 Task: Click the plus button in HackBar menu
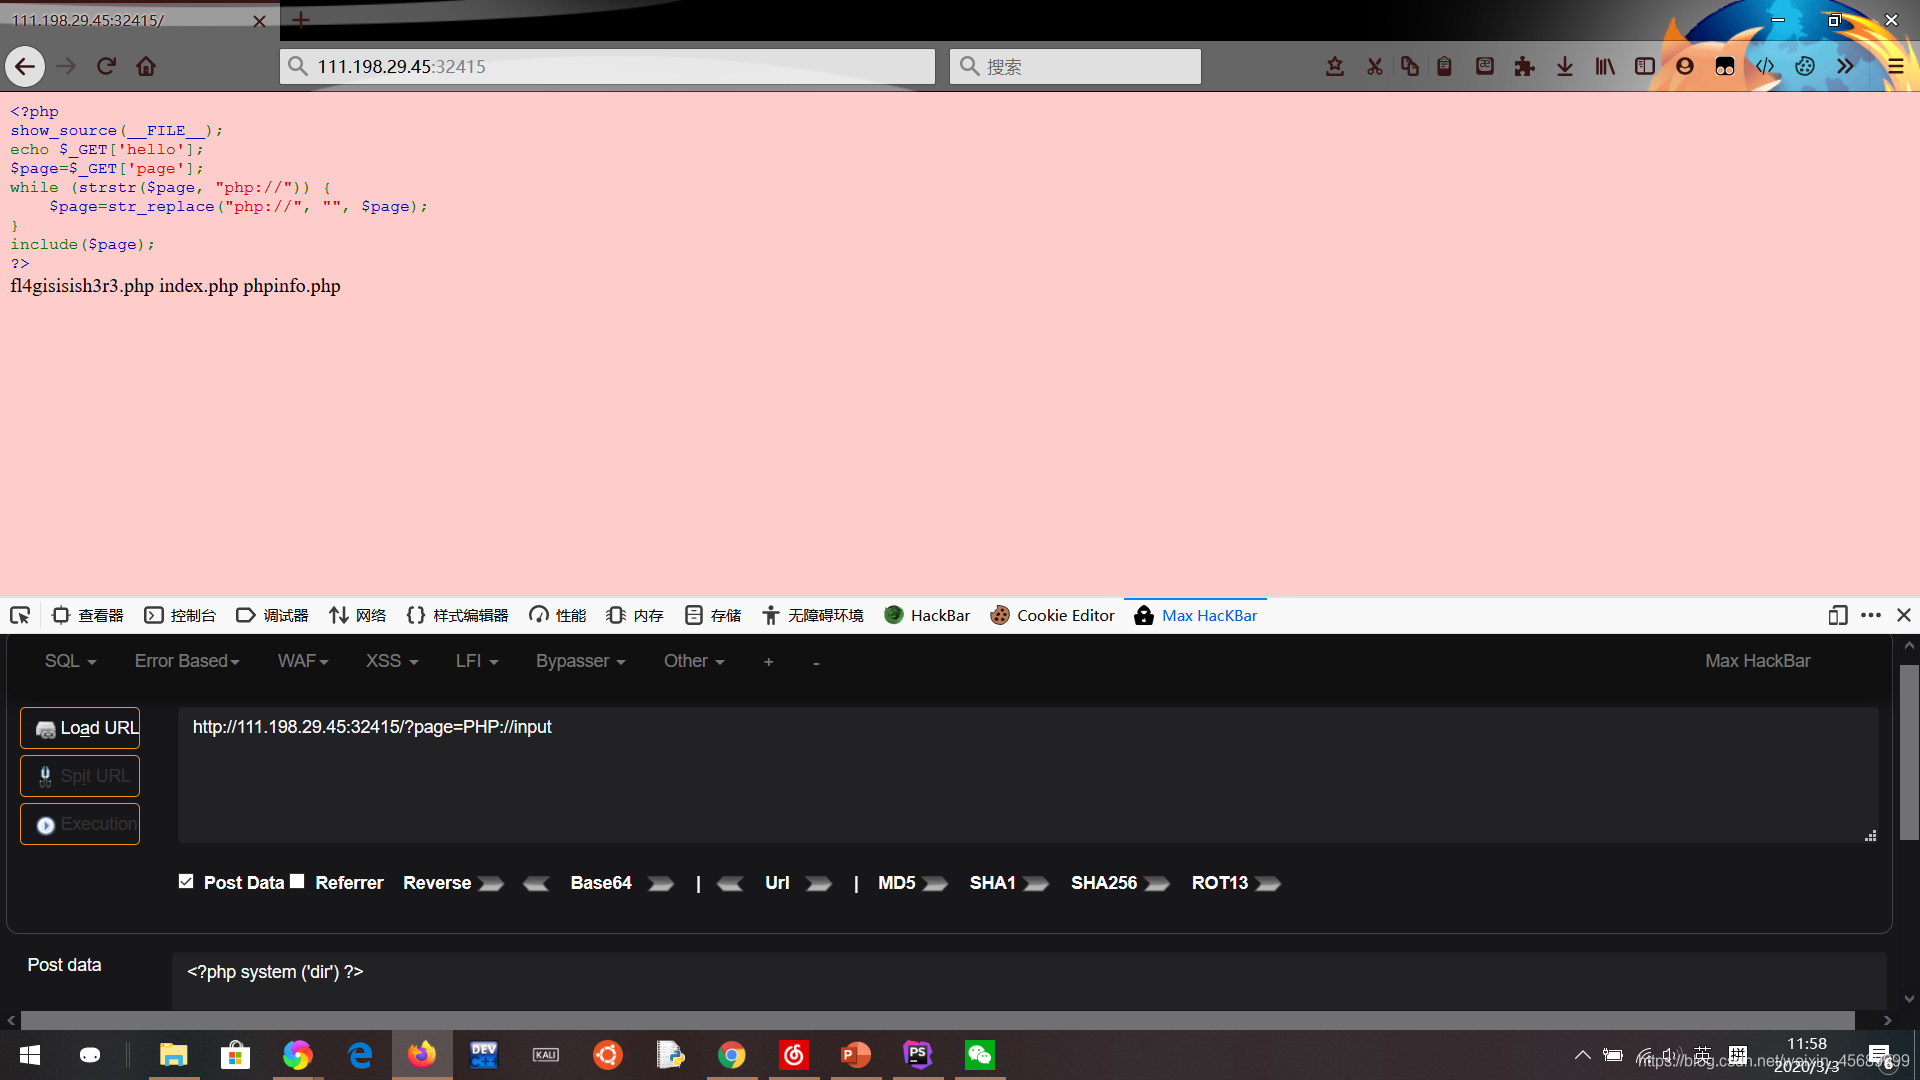pos(768,662)
